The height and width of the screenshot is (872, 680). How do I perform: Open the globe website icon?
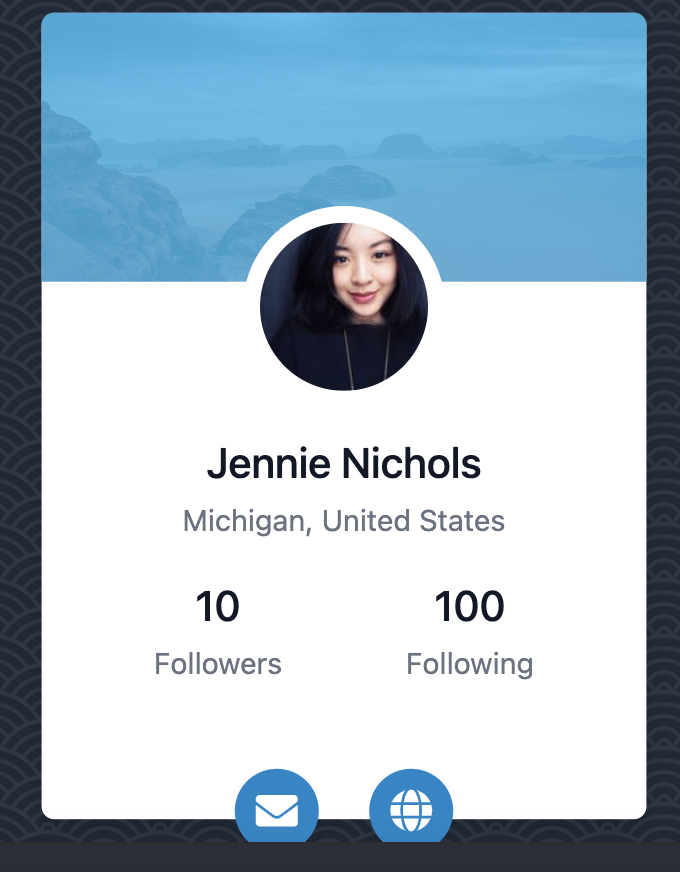(x=411, y=808)
